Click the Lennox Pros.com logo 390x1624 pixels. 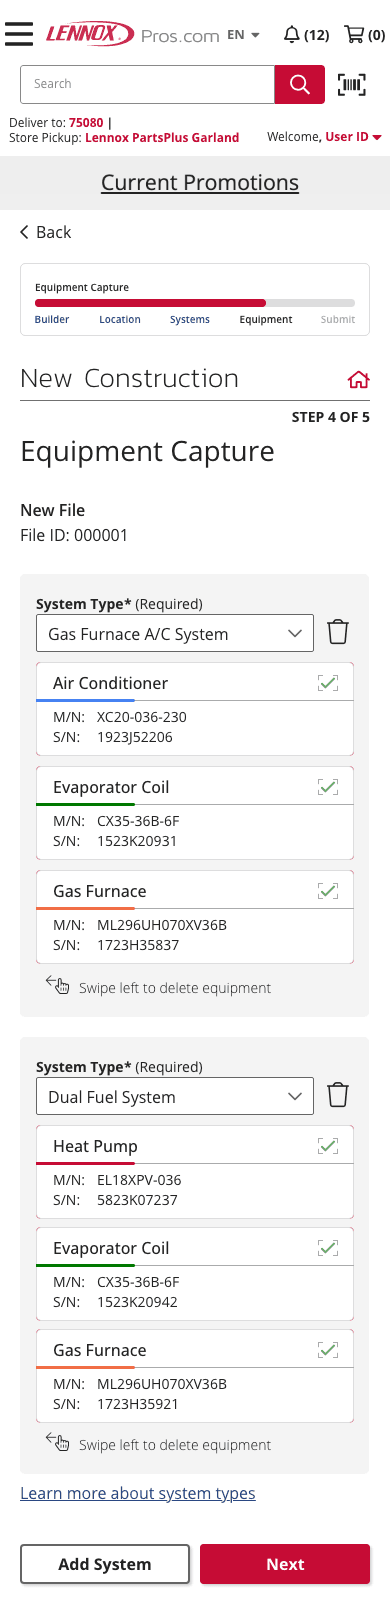132,34
